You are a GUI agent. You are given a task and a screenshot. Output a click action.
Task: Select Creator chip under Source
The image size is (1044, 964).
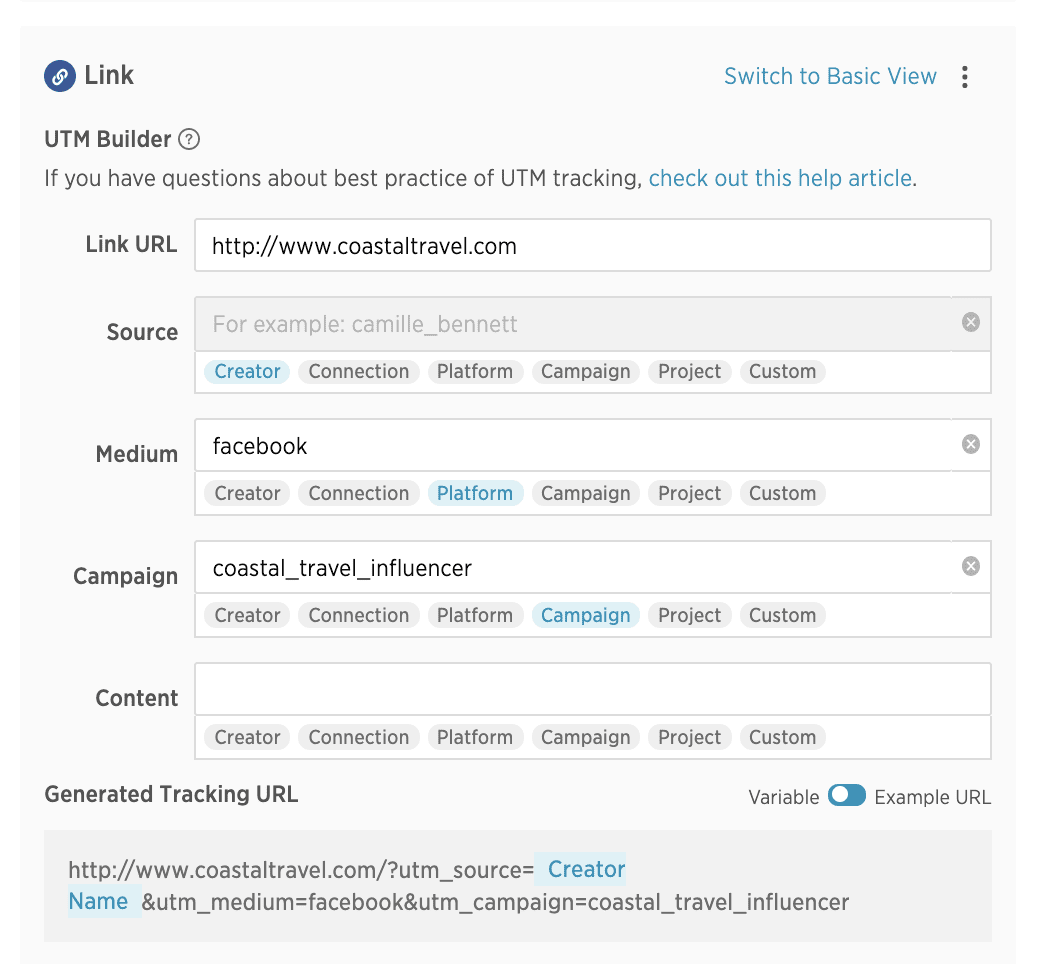point(247,371)
